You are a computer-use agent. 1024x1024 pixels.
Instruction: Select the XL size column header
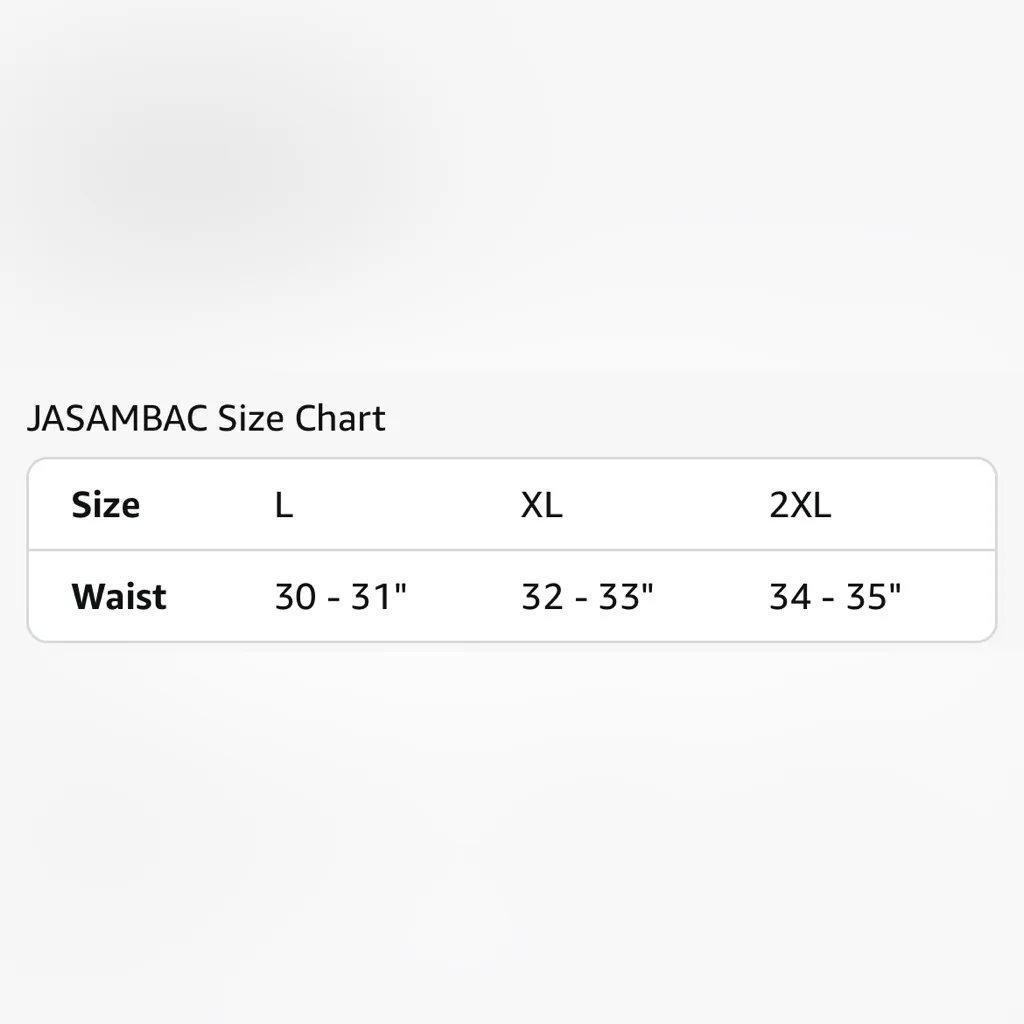click(541, 505)
